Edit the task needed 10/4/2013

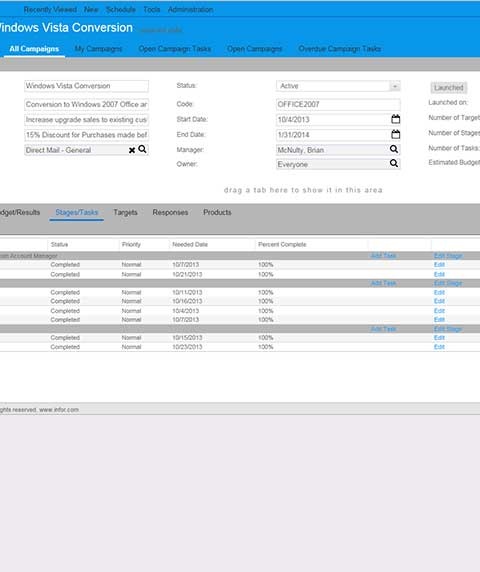[x=439, y=311]
